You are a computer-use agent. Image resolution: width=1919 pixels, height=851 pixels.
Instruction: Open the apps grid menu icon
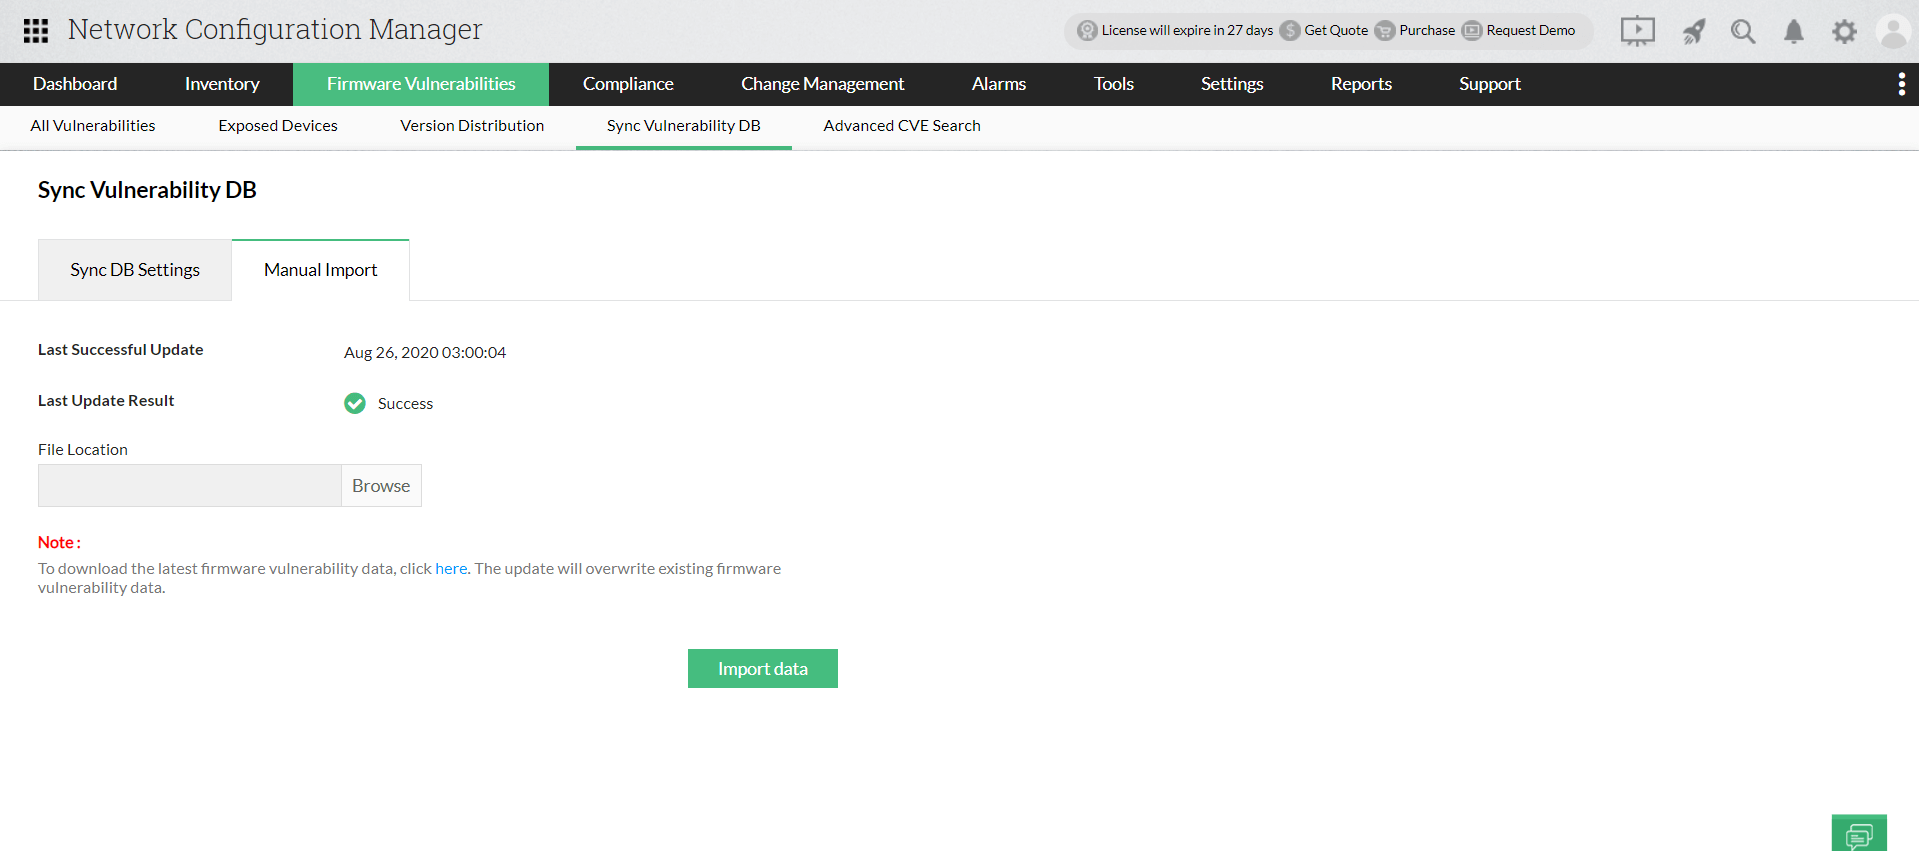pyautogui.click(x=36, y=31)
